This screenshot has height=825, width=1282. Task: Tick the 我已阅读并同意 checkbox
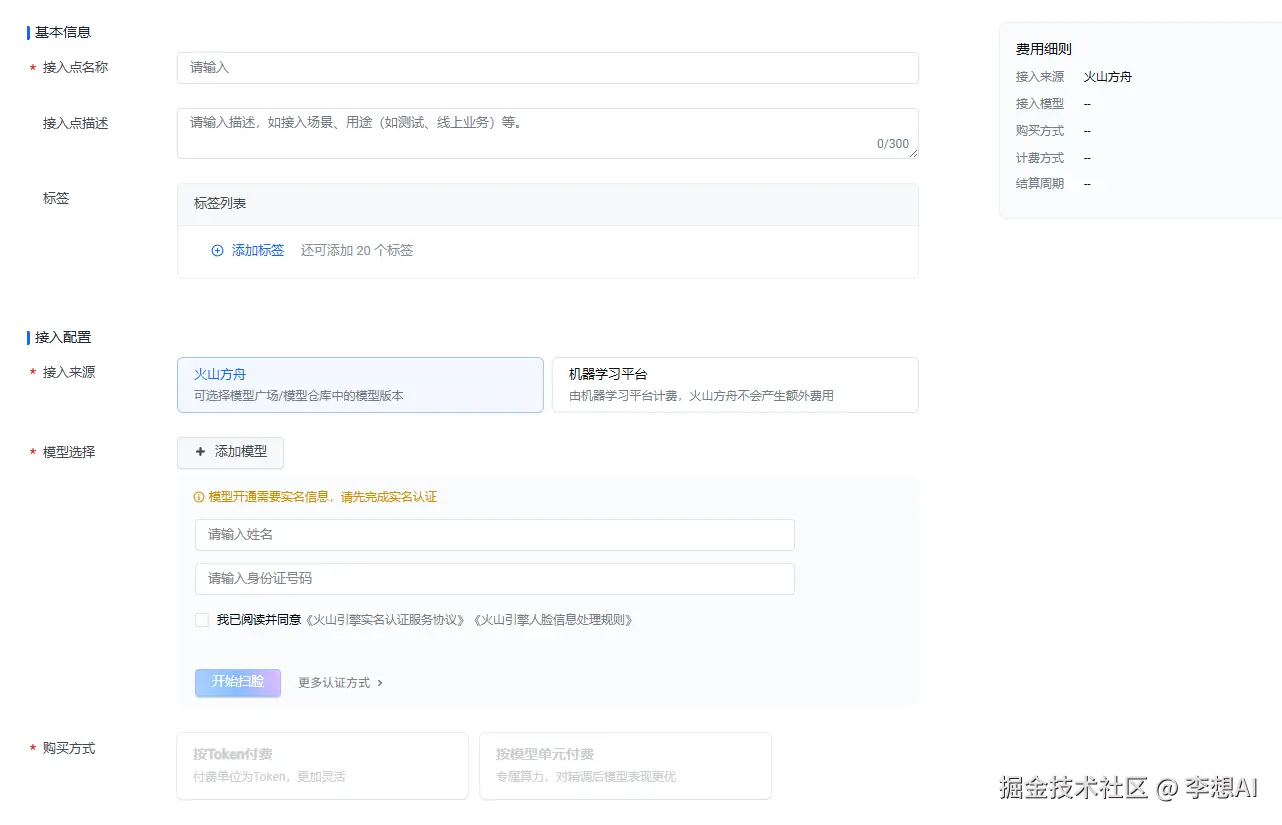202,620
